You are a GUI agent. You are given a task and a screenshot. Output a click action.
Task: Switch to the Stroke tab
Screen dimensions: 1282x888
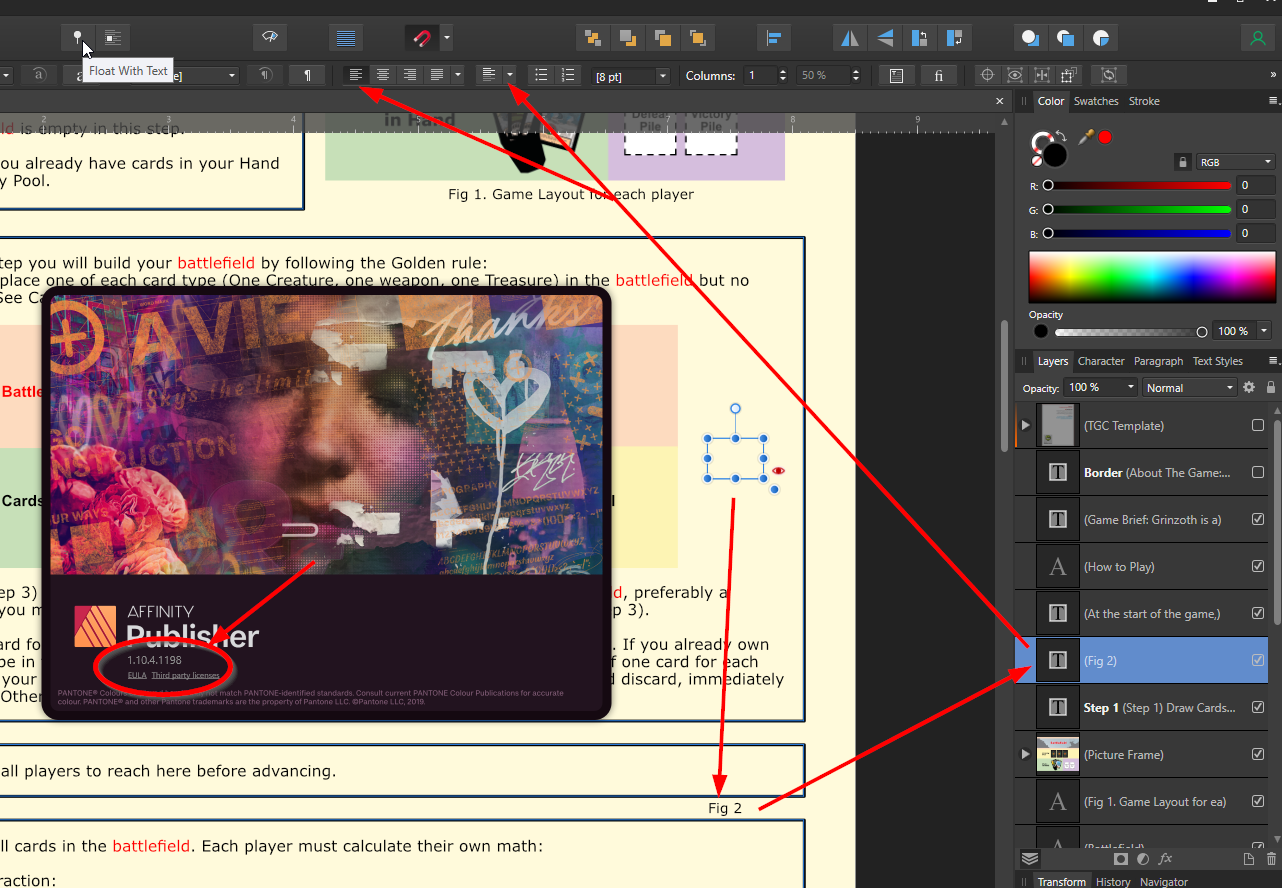[x=1144, y=101]
